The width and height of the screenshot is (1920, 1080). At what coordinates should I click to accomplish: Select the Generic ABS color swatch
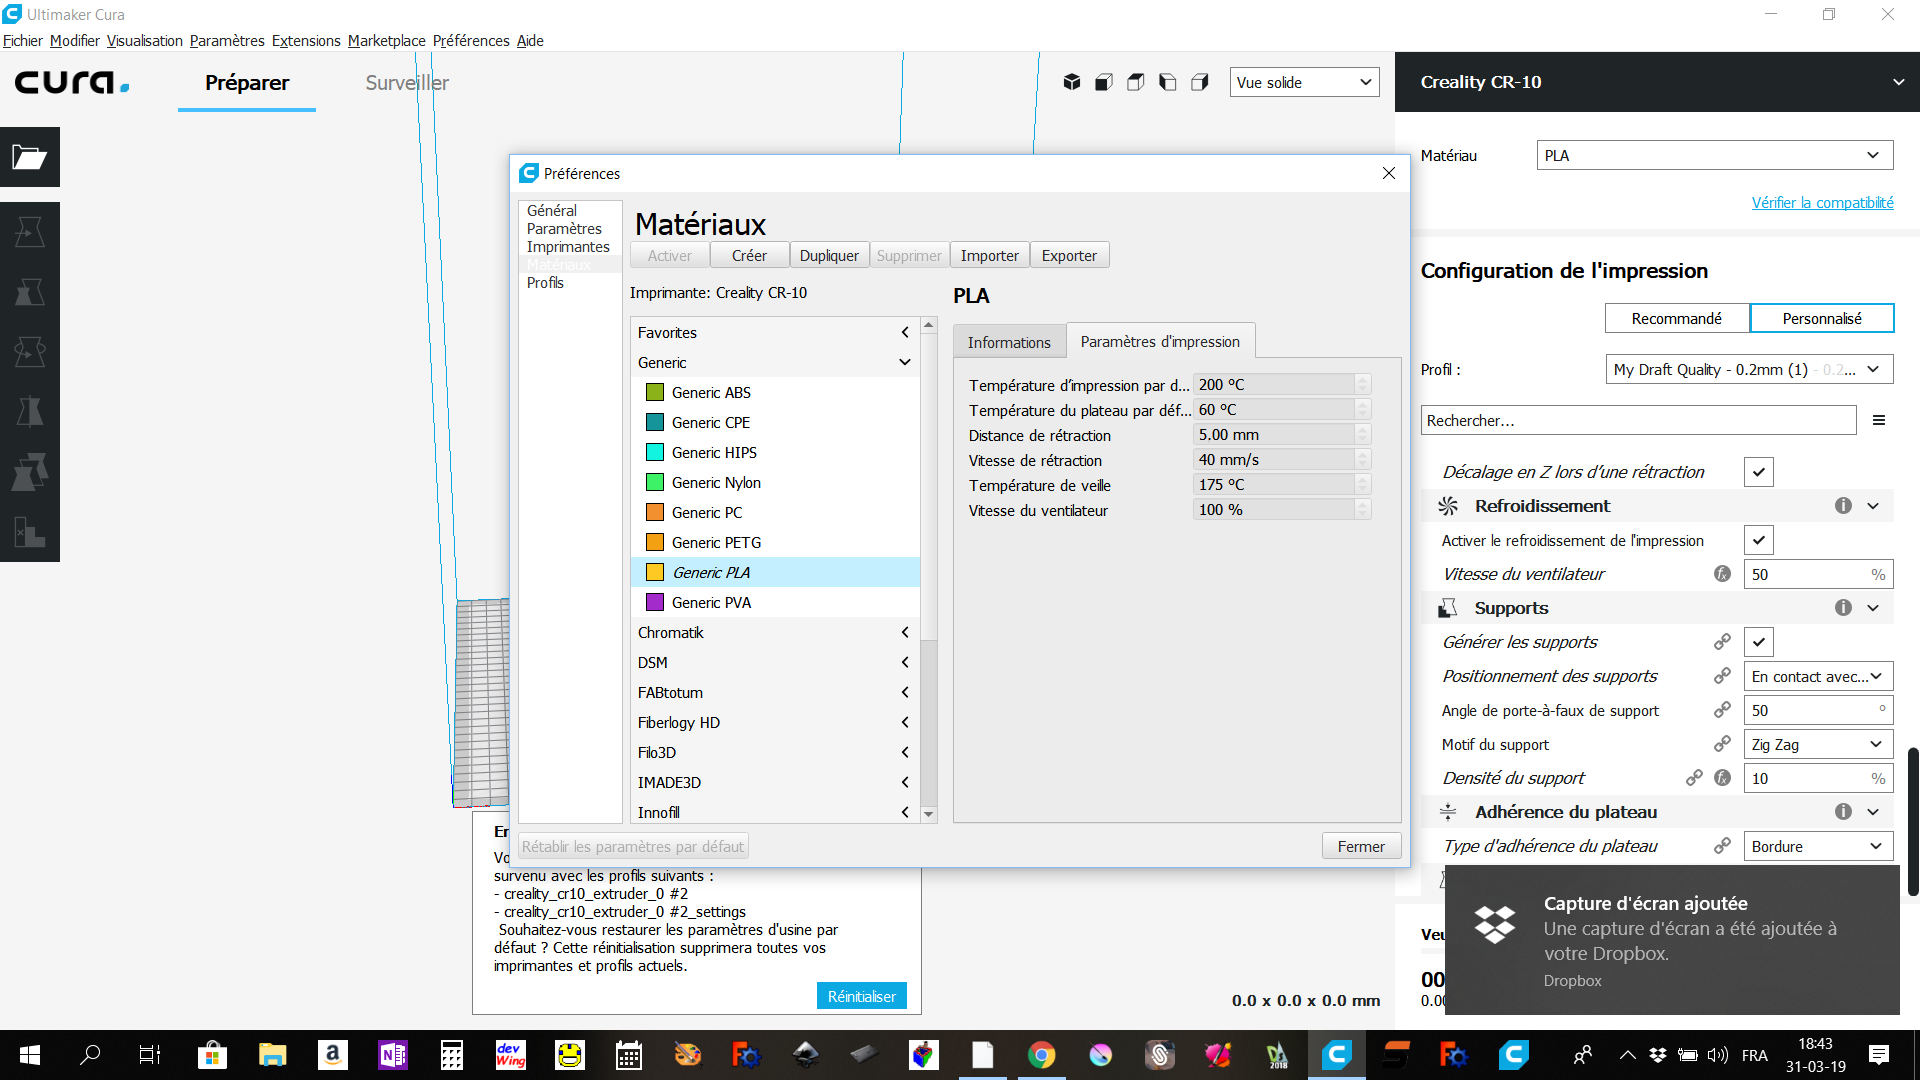[655, 392]
